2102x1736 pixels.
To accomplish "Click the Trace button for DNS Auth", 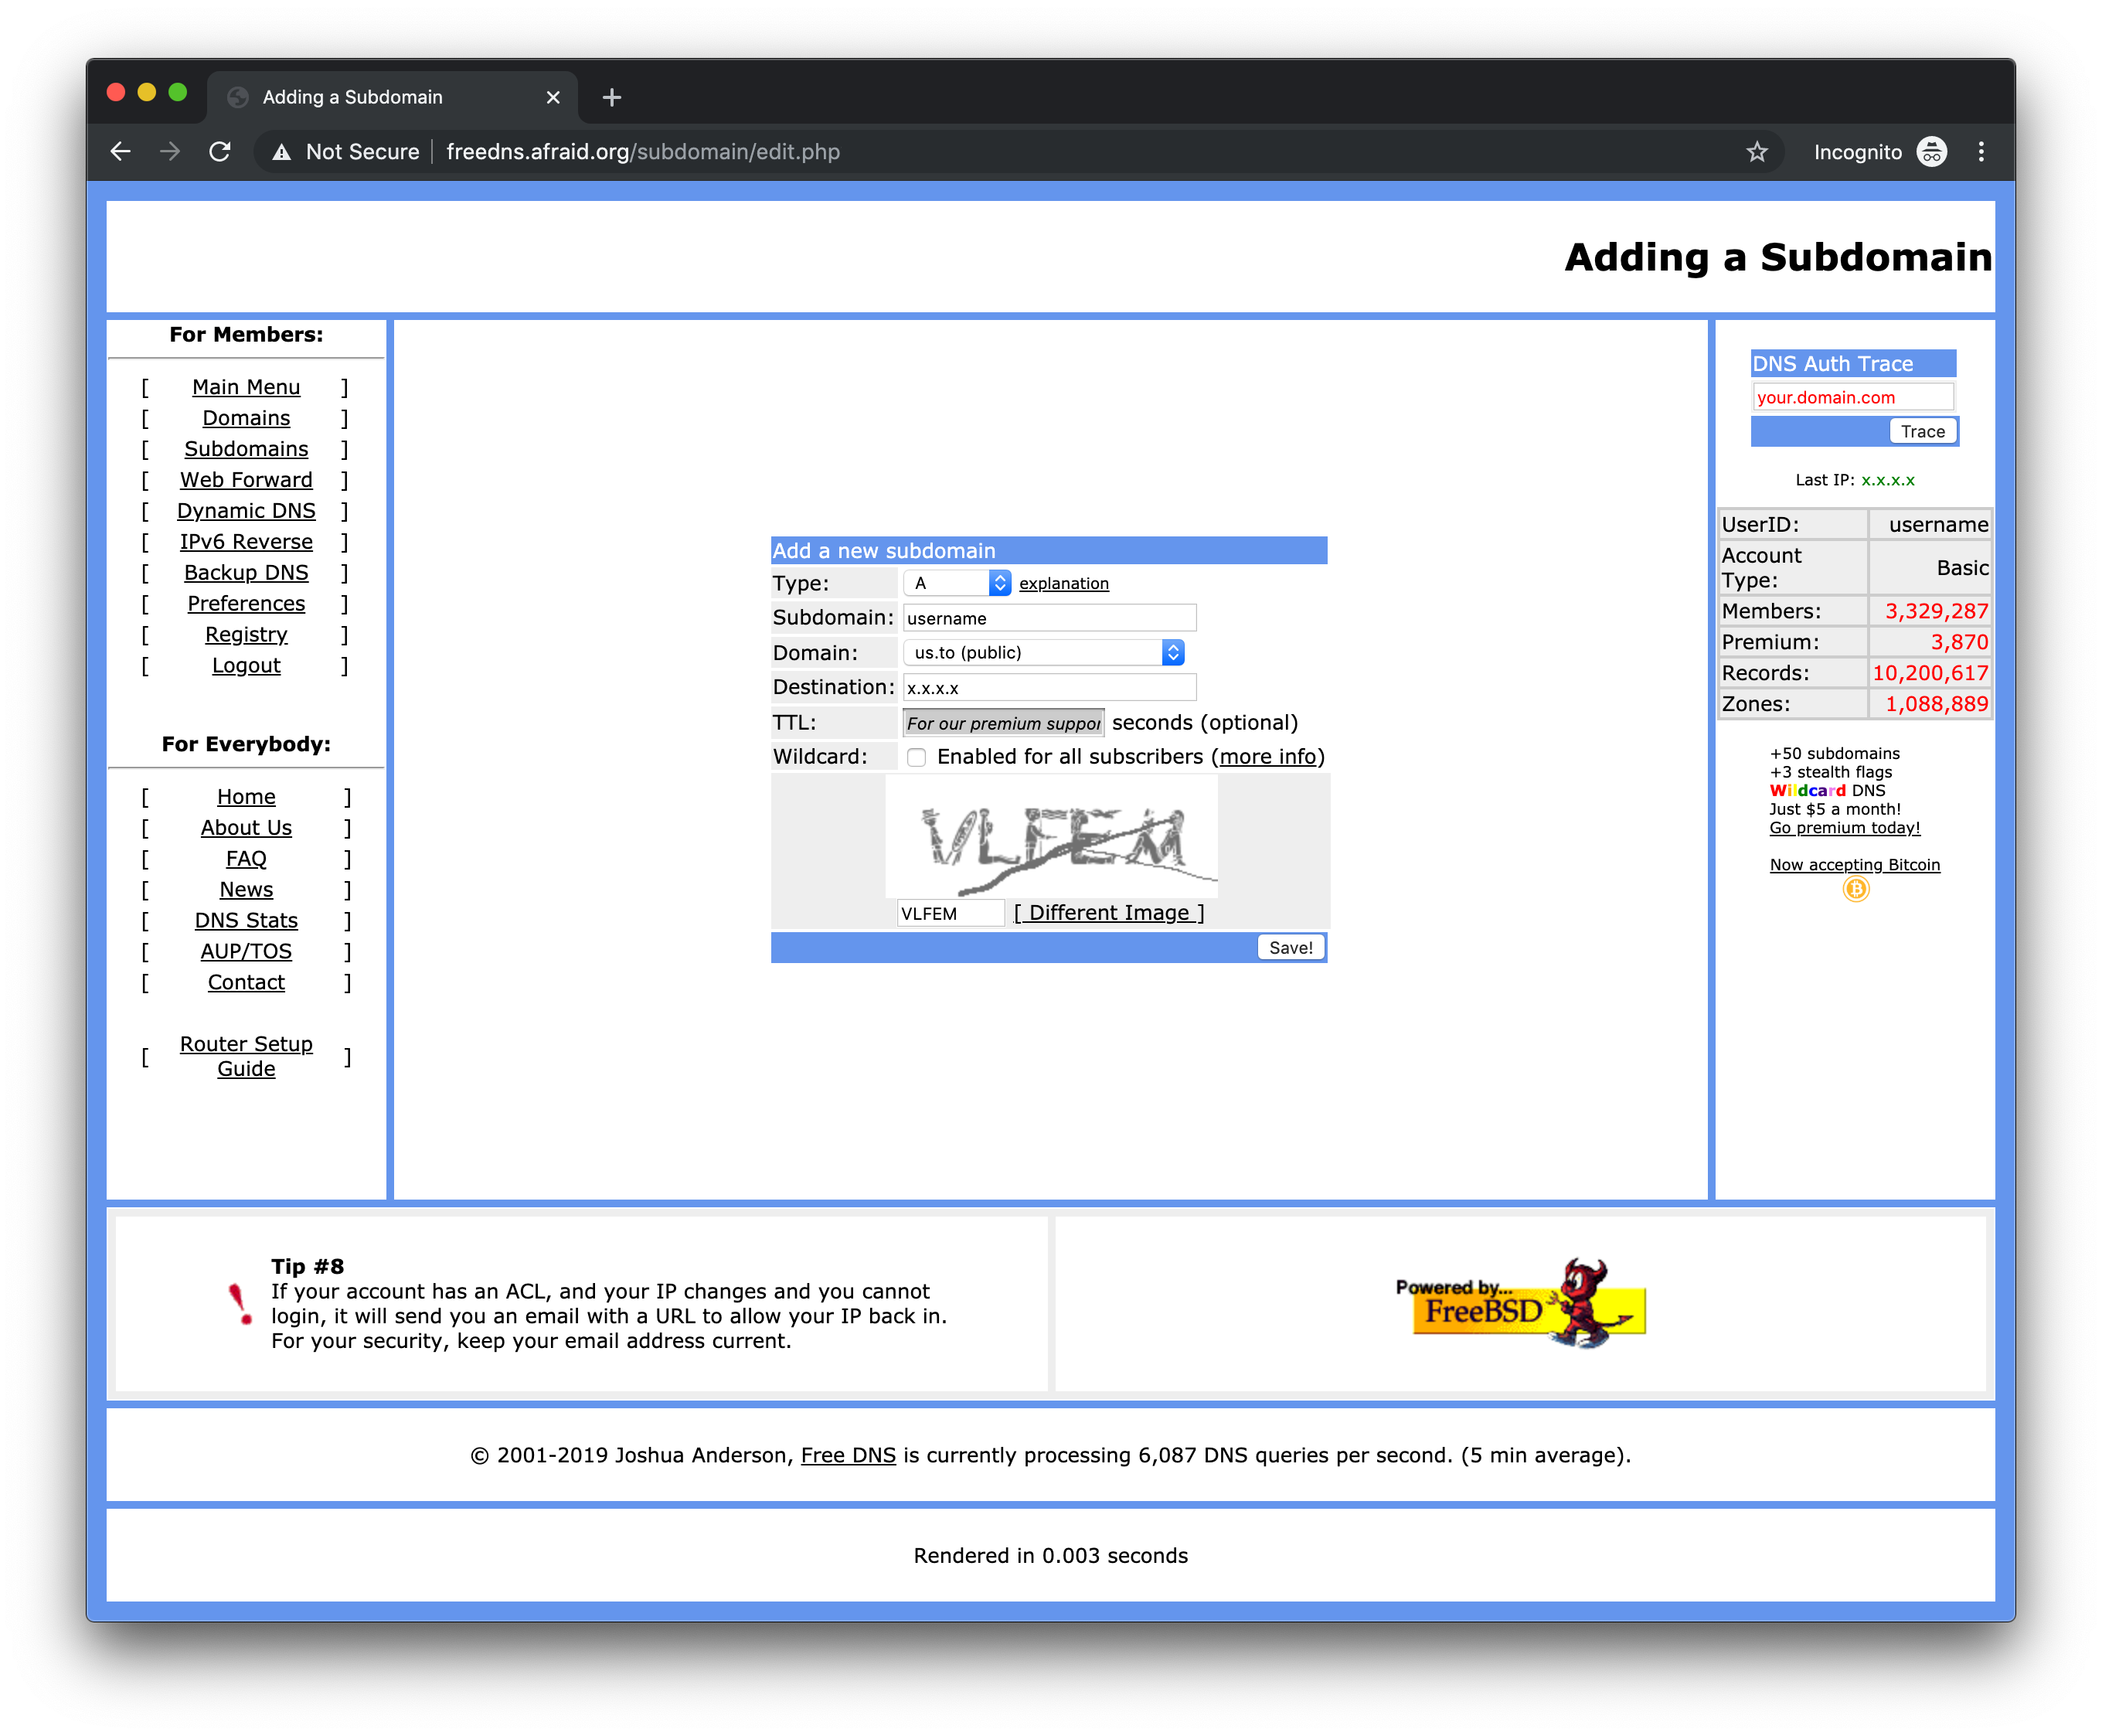I will (1920, 430).
